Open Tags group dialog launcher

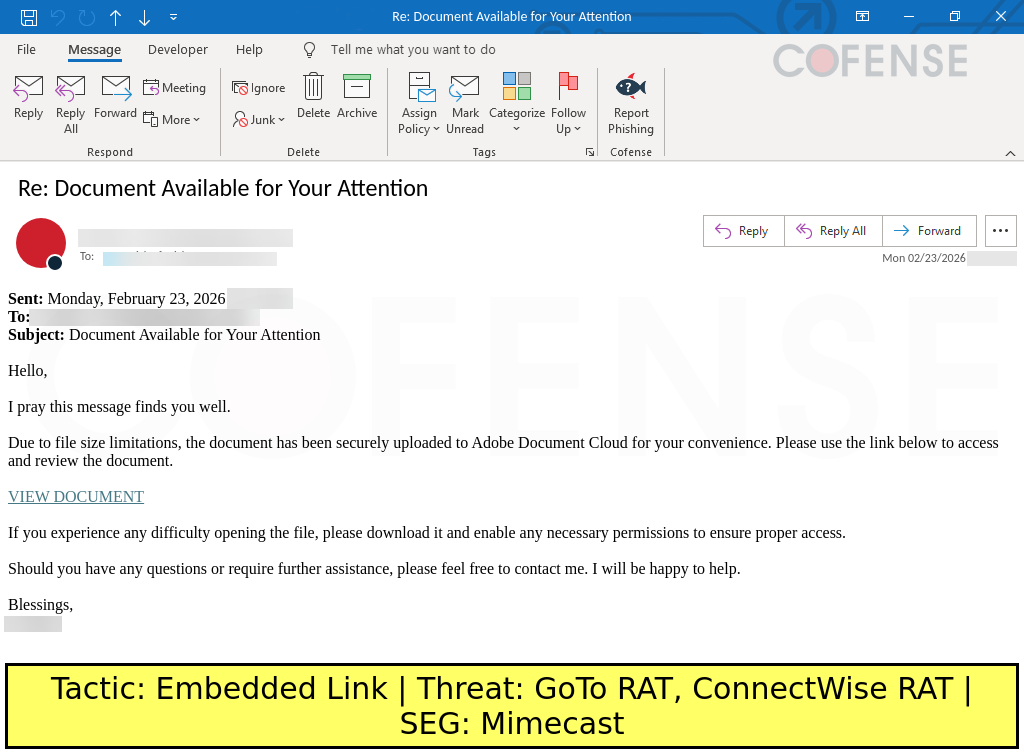tap(590, 152)
